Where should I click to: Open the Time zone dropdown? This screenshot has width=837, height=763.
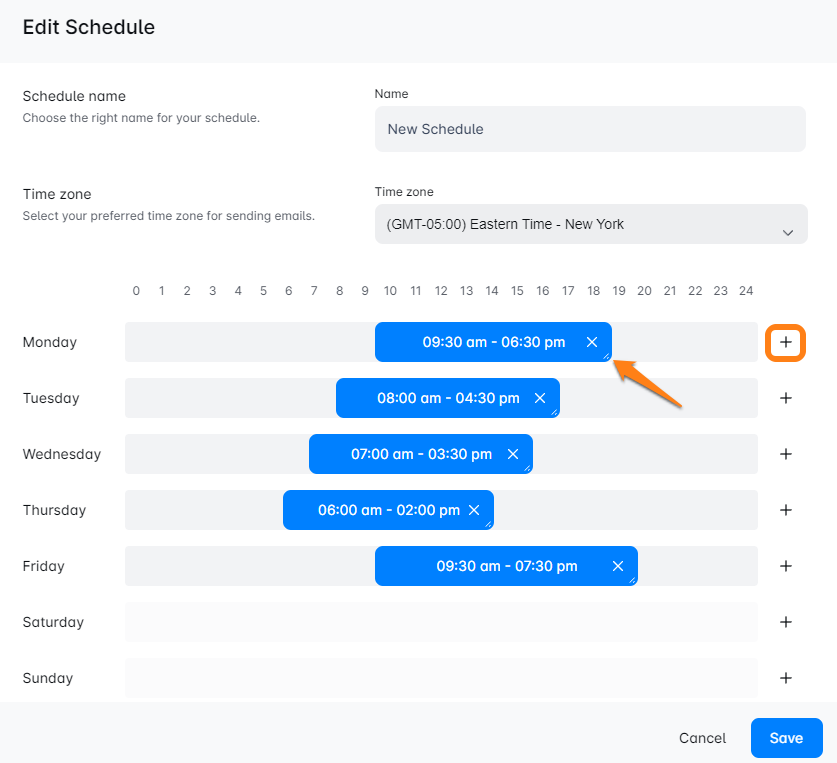click(590, 225)
